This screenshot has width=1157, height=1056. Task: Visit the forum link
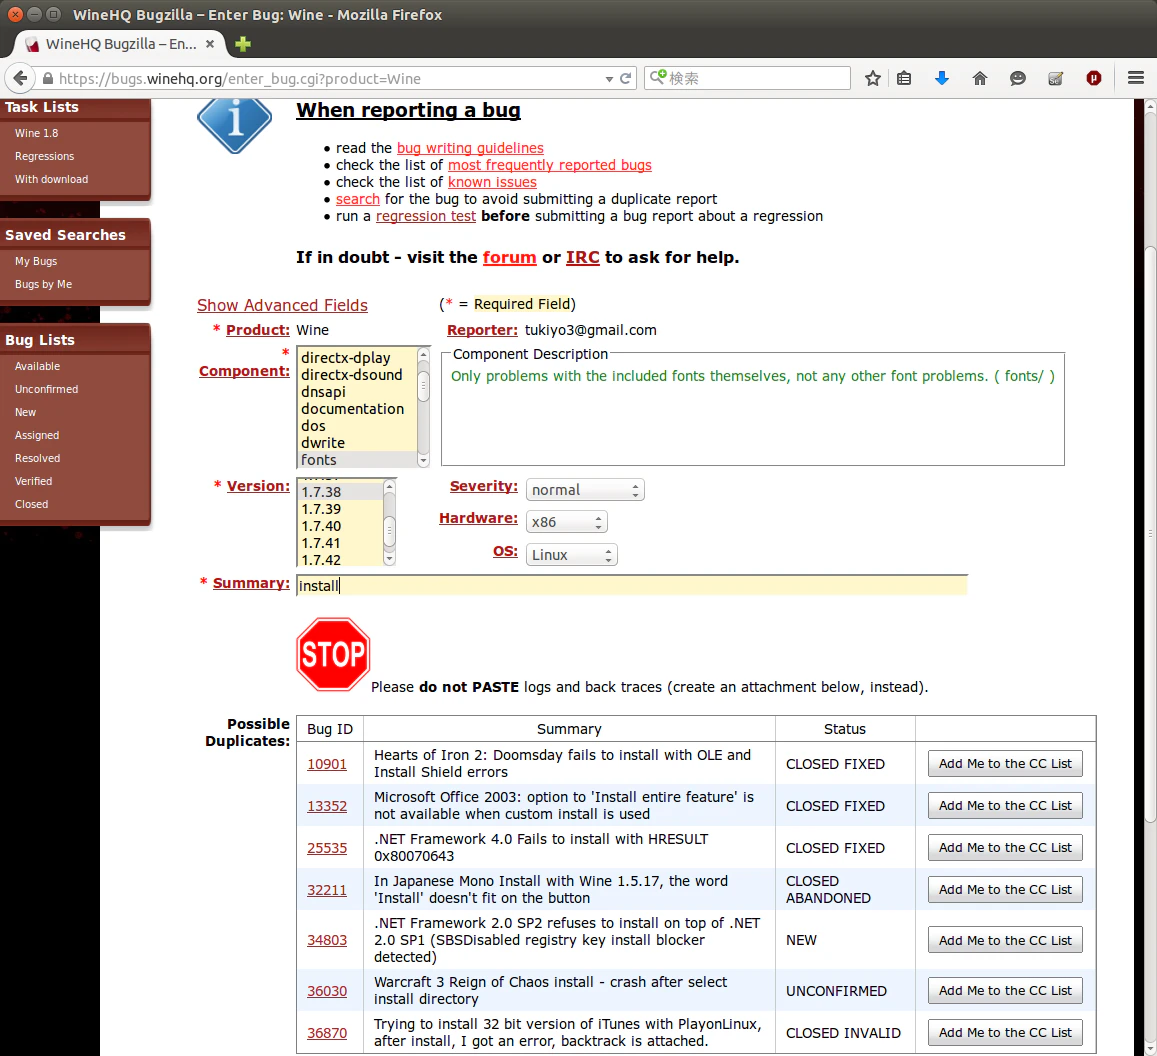pyautogui.click(x=509, y=257)
